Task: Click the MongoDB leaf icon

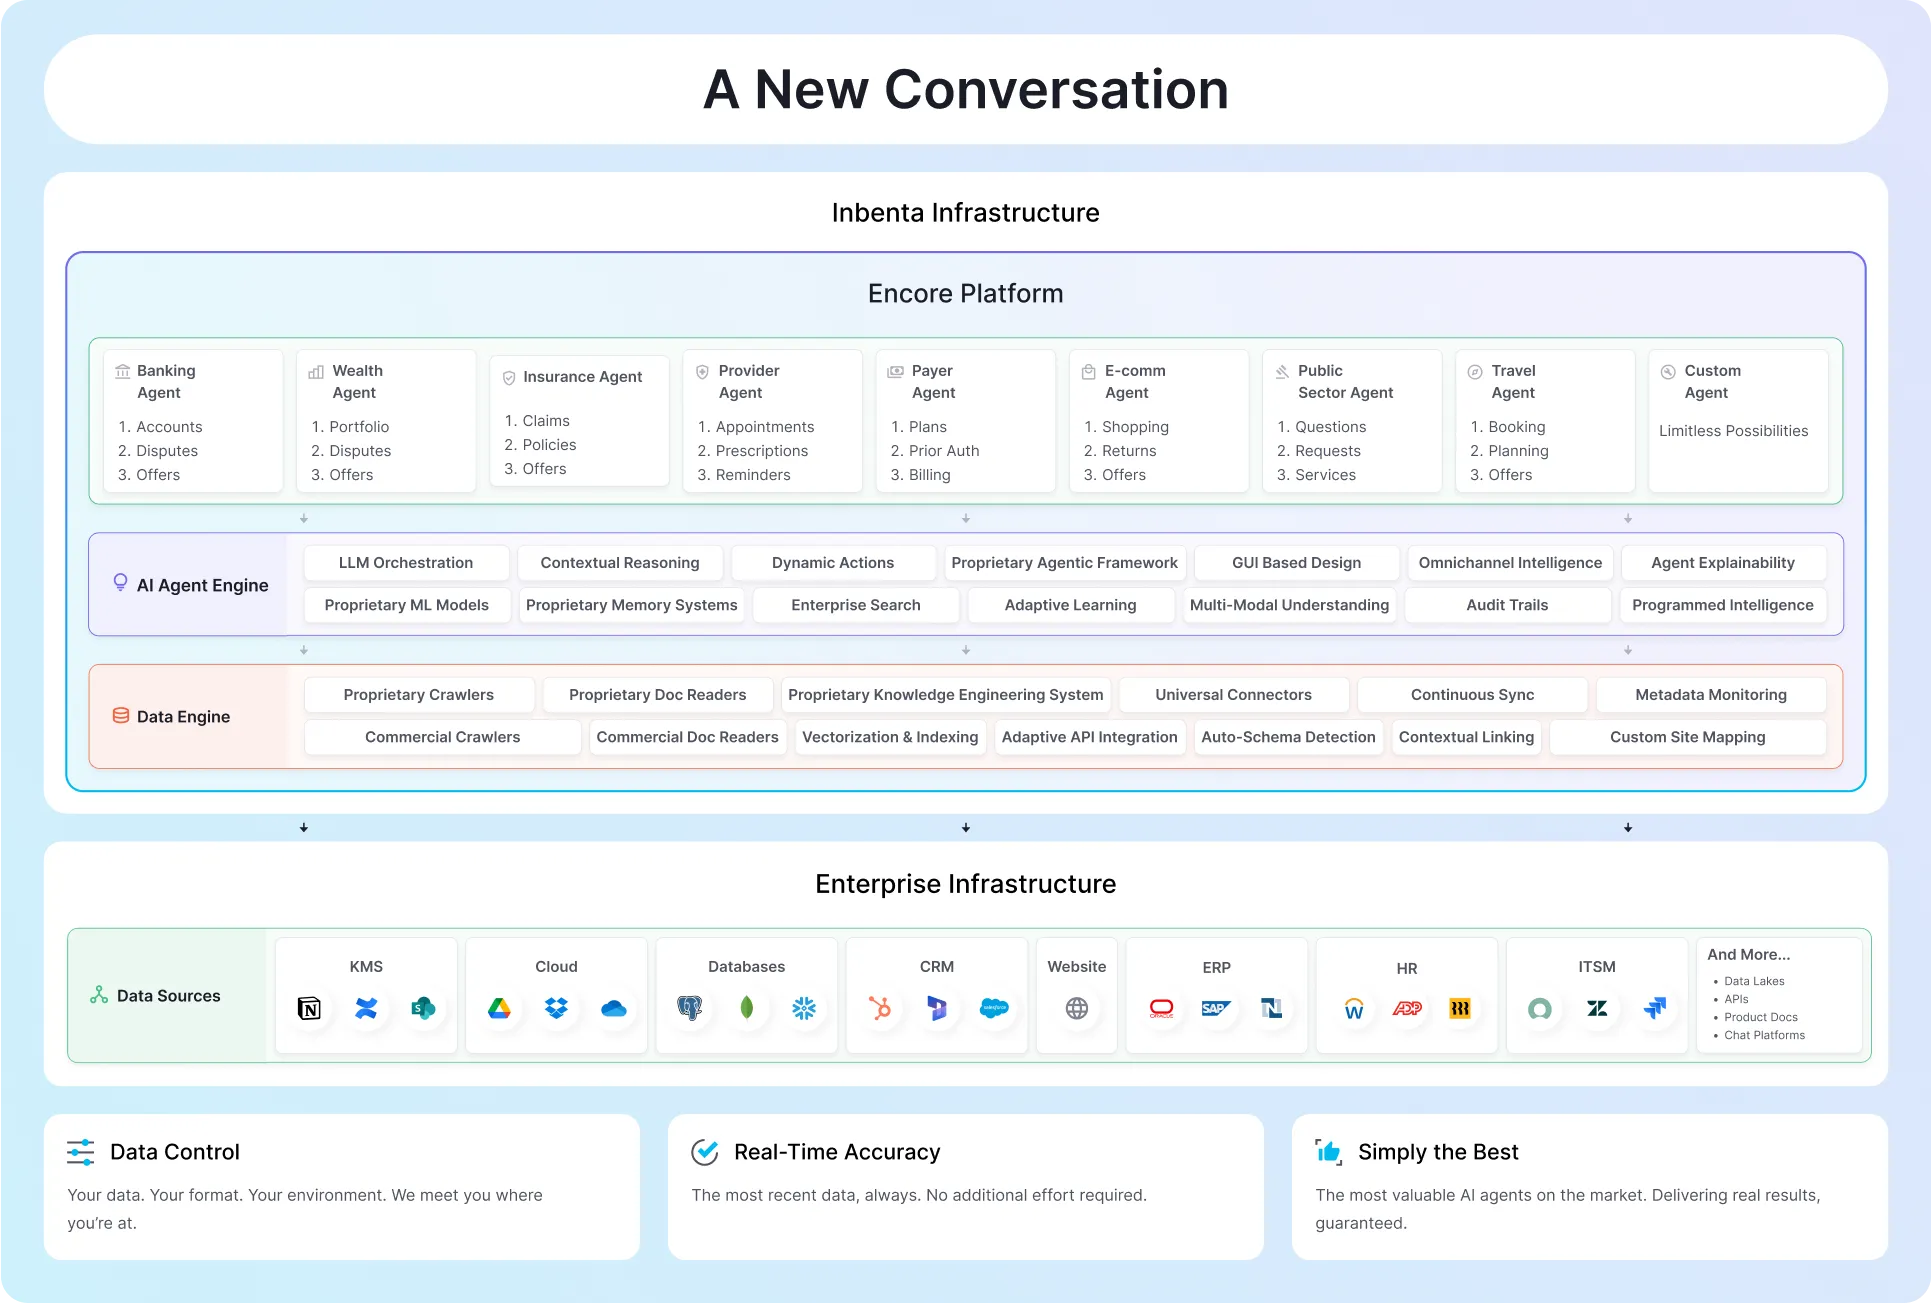Action: tap(746, 1008)
